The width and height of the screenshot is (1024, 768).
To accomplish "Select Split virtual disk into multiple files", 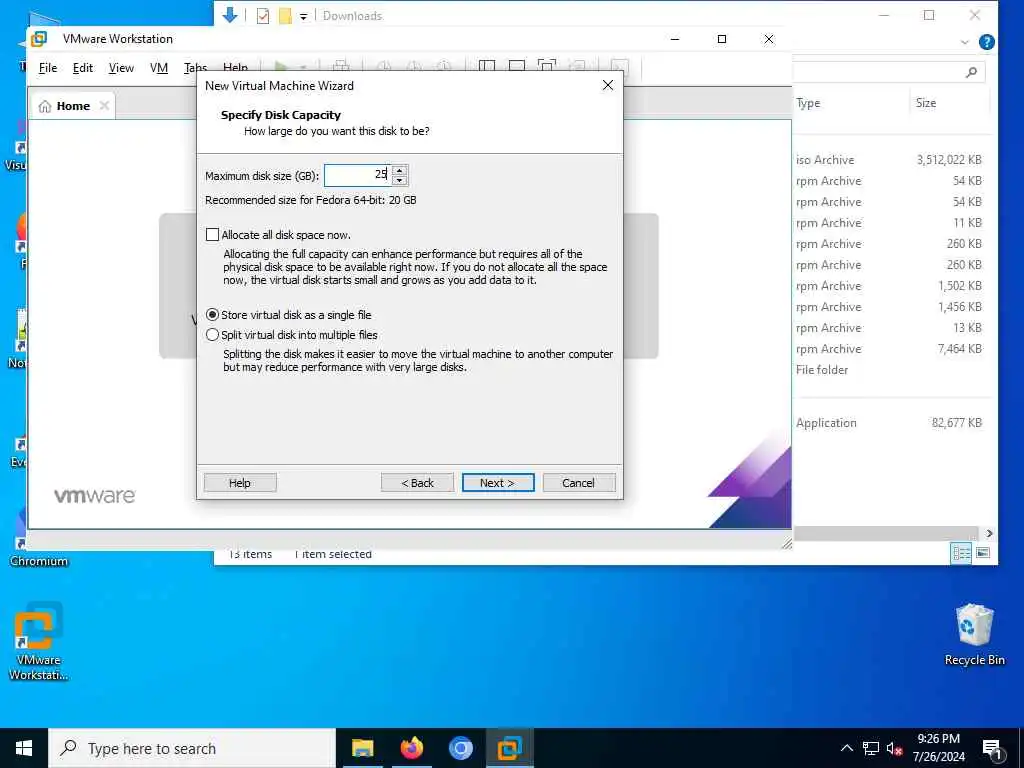I will pyautogui.click(x=212, y=335).
